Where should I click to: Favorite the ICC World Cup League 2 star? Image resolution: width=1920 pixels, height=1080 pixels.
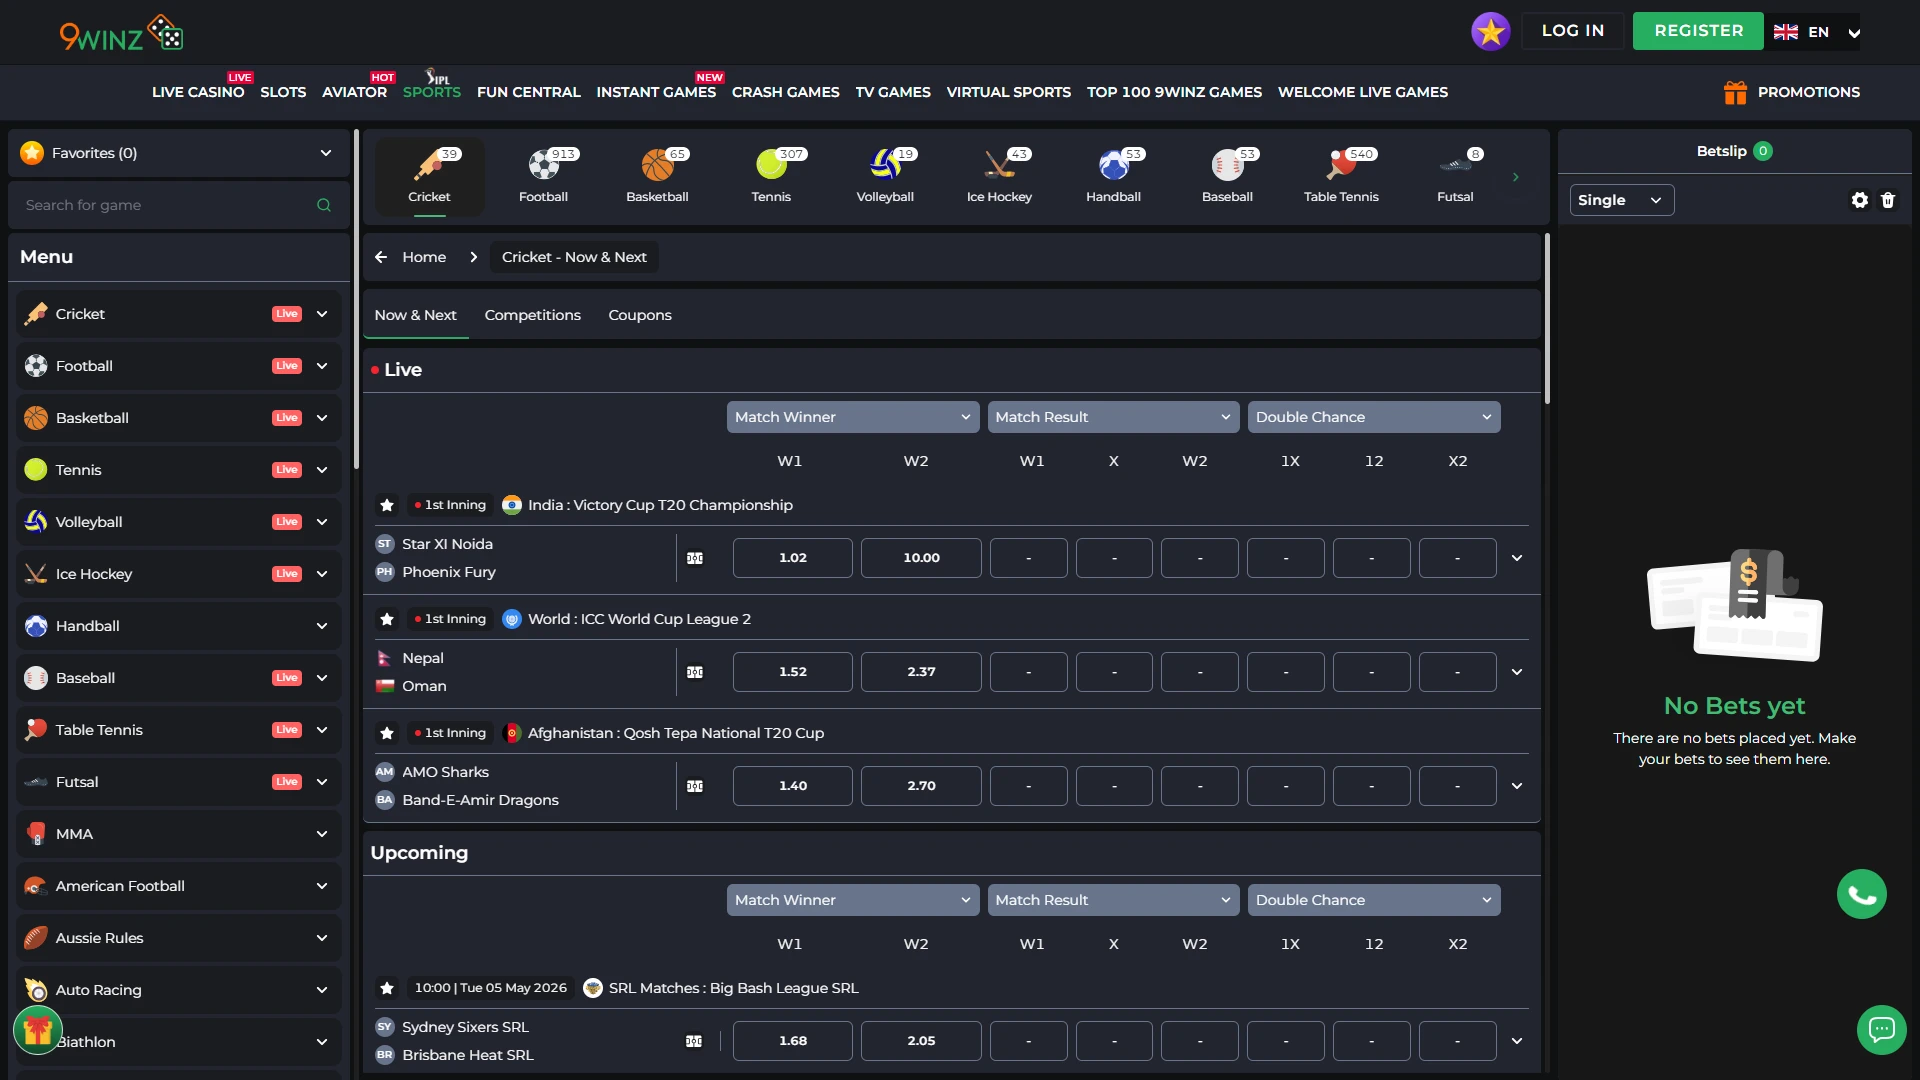[387, 619]
